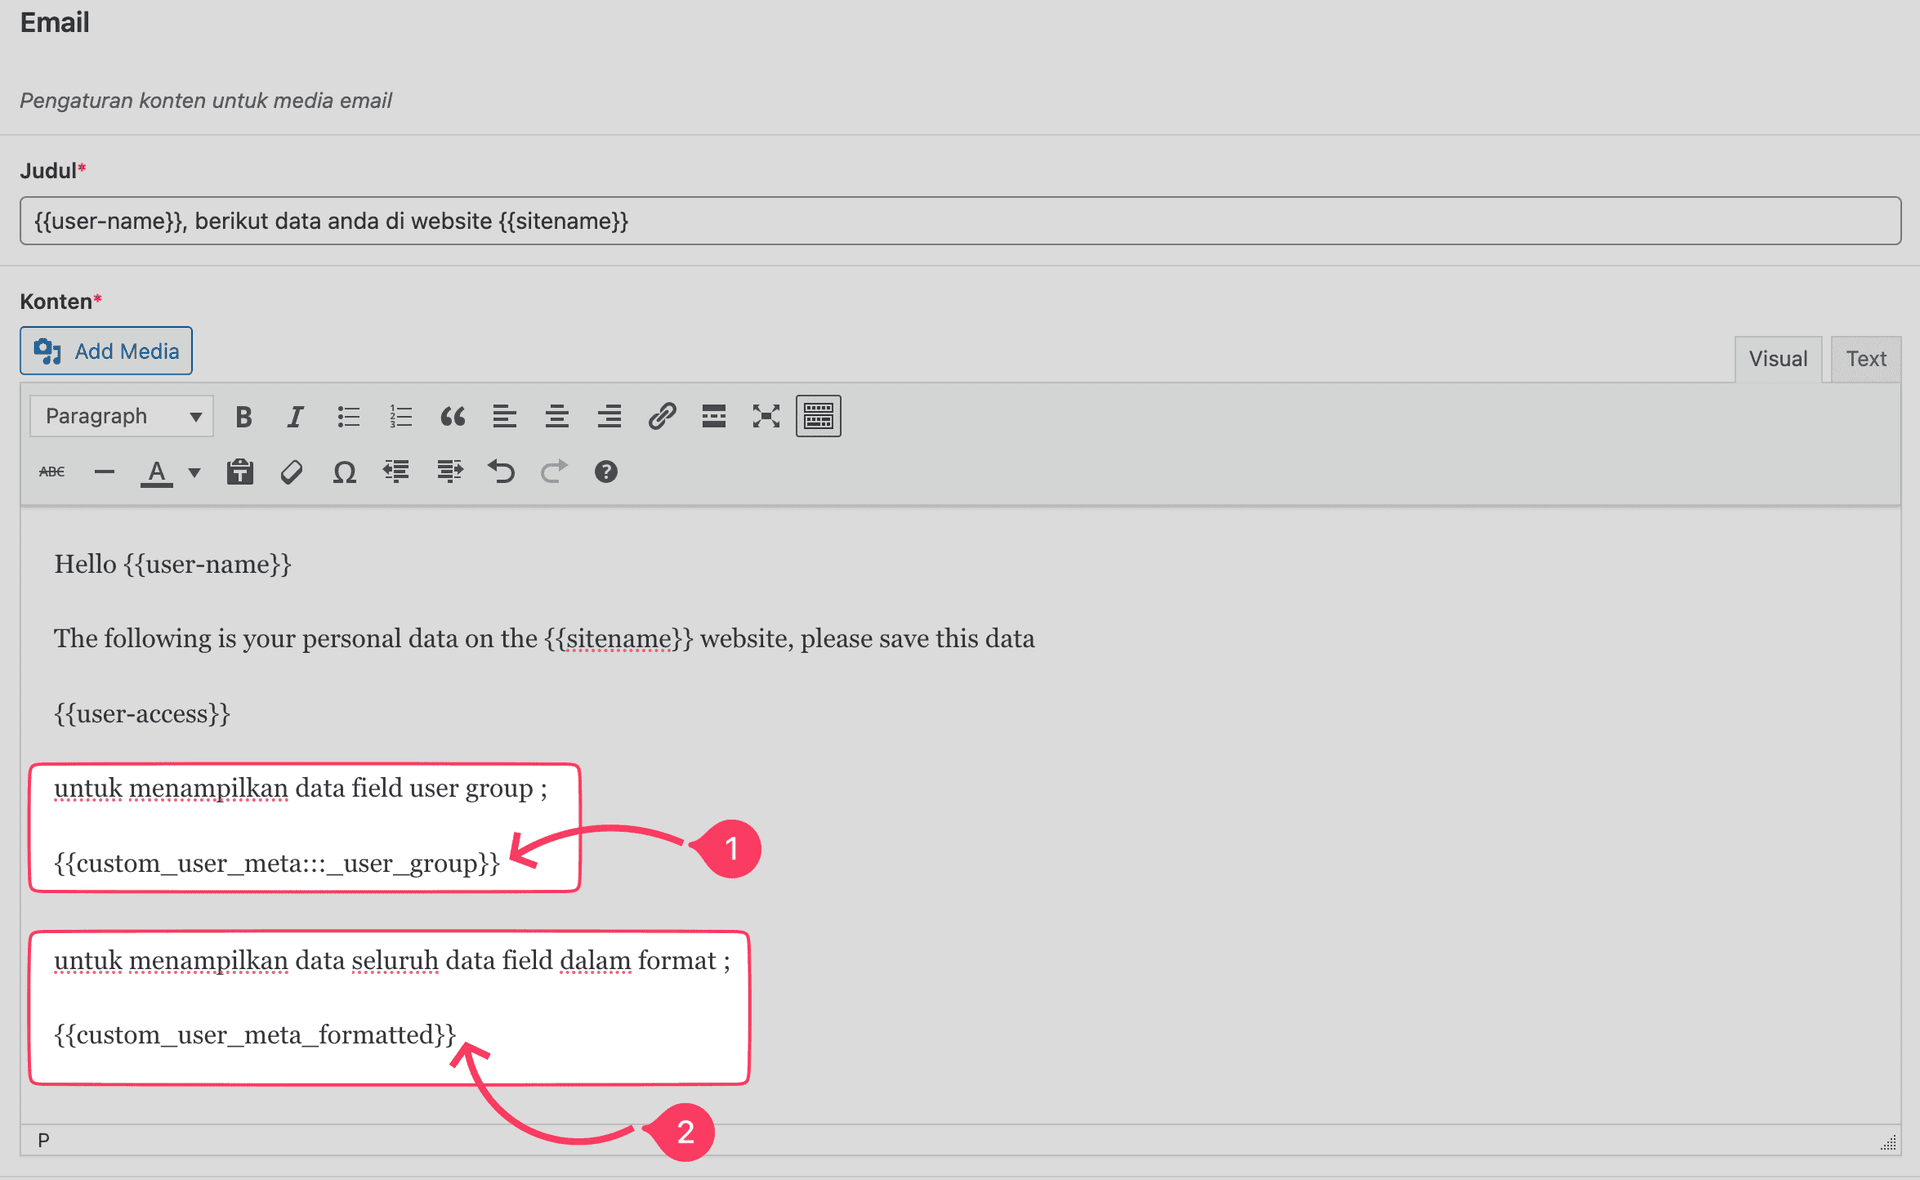The image size is (1920, 1180).
Task: Expand the text color picker arrow
Action: [x=194, y=473]
